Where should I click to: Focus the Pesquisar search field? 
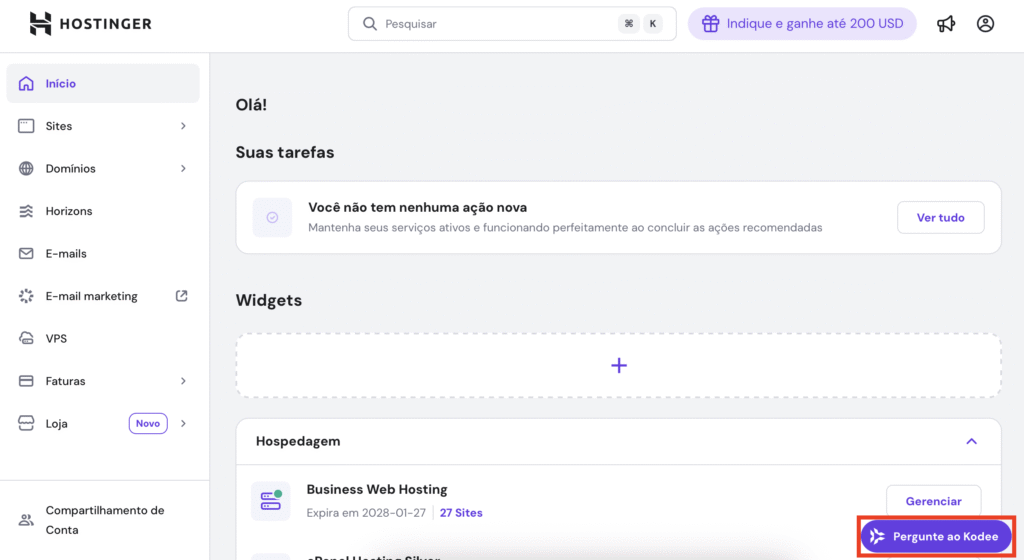click(512, 23)
